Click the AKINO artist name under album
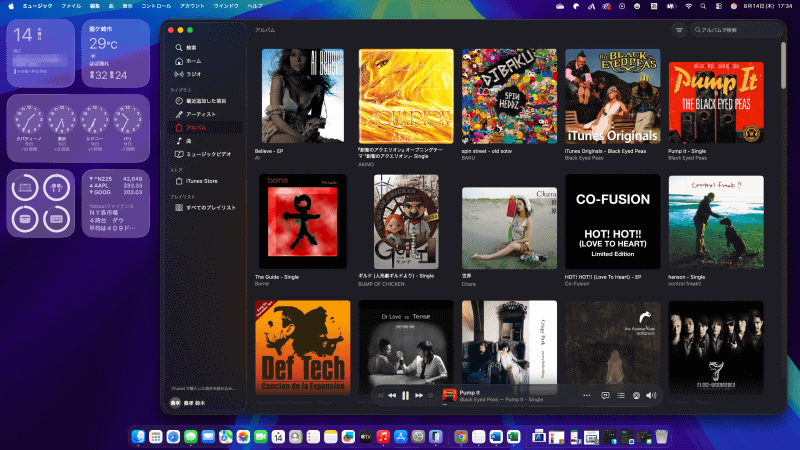Image resolution: width=800 pixels, height=450 pixels. coord(366,165)
